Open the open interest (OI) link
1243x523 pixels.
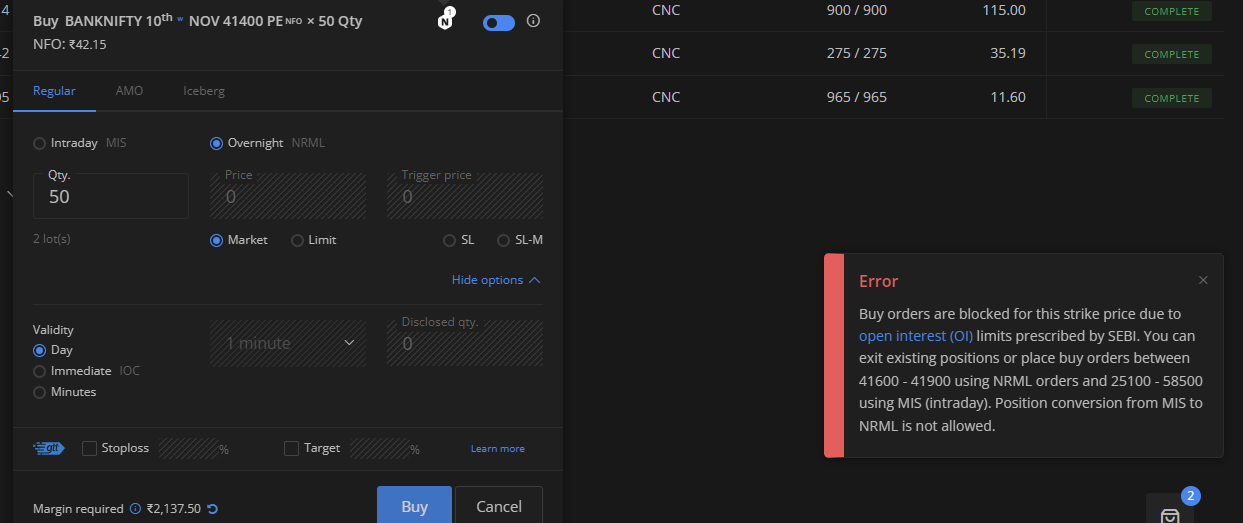coord(916,336)
